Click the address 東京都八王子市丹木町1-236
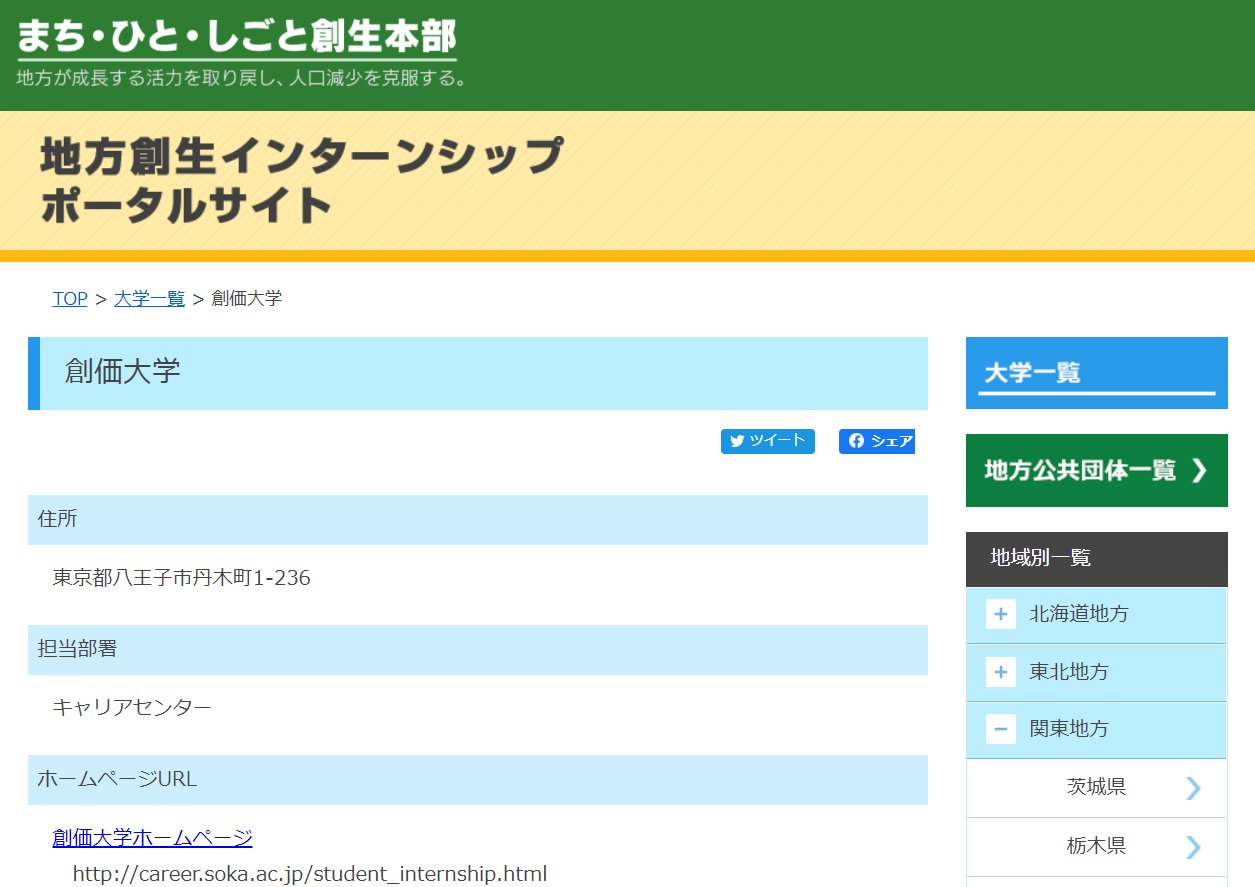Viewport: 1255px width, 887px height. (x=181, y=578)
